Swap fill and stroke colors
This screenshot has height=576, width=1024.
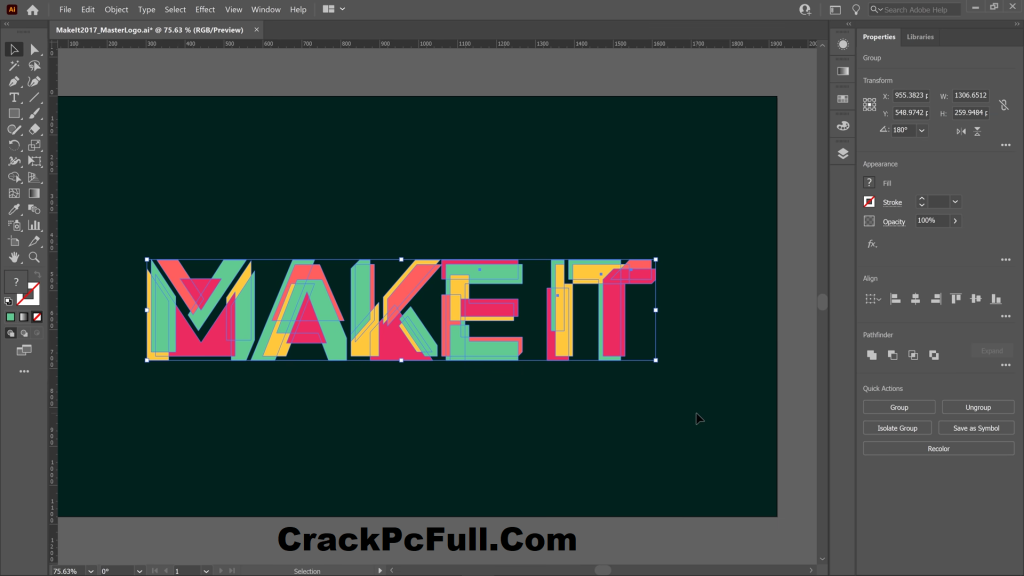[38, 274]
